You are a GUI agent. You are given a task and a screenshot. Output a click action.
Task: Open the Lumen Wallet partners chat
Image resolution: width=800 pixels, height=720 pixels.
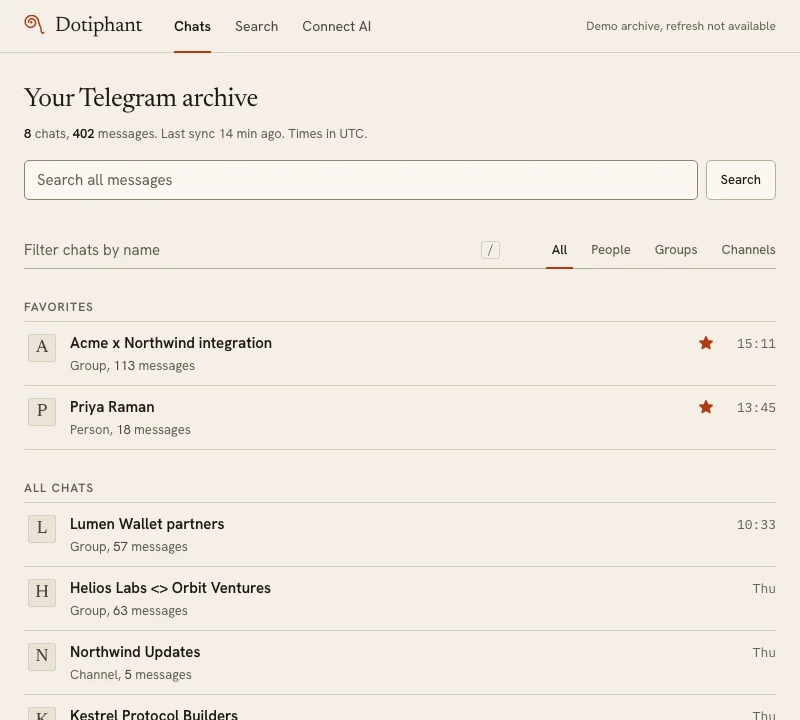[x=399, y=534]
